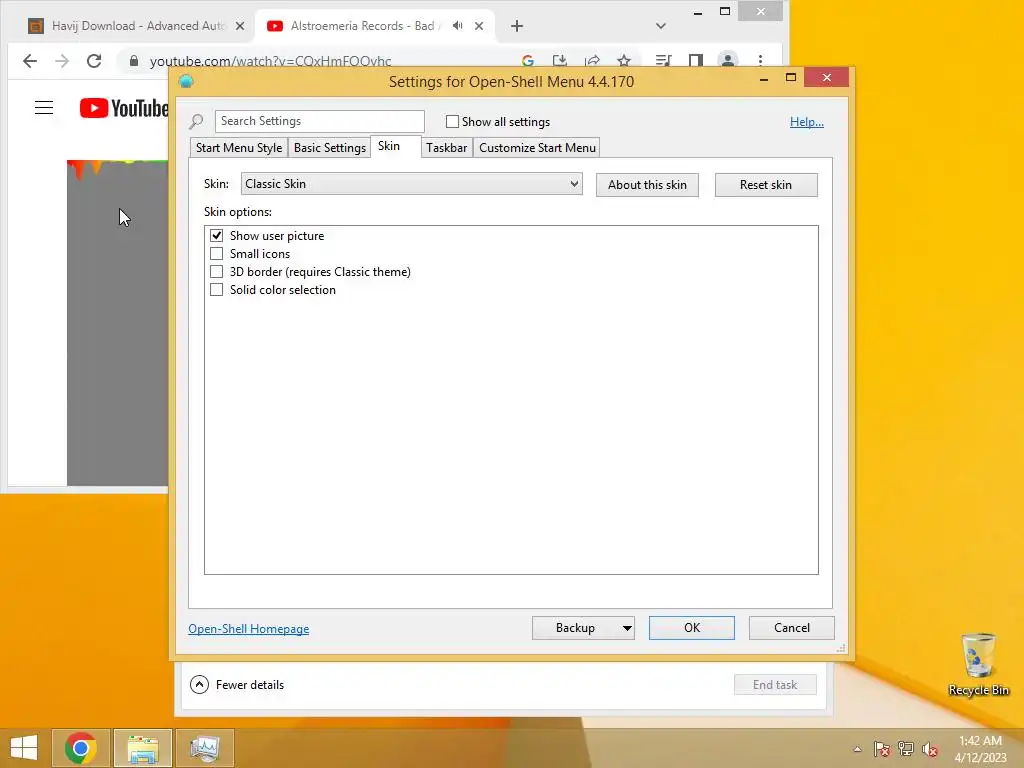The height and width of the screenshot is (768, 1024).
Task: Open a new Chrome tab
Action: [x=517, y=26]
